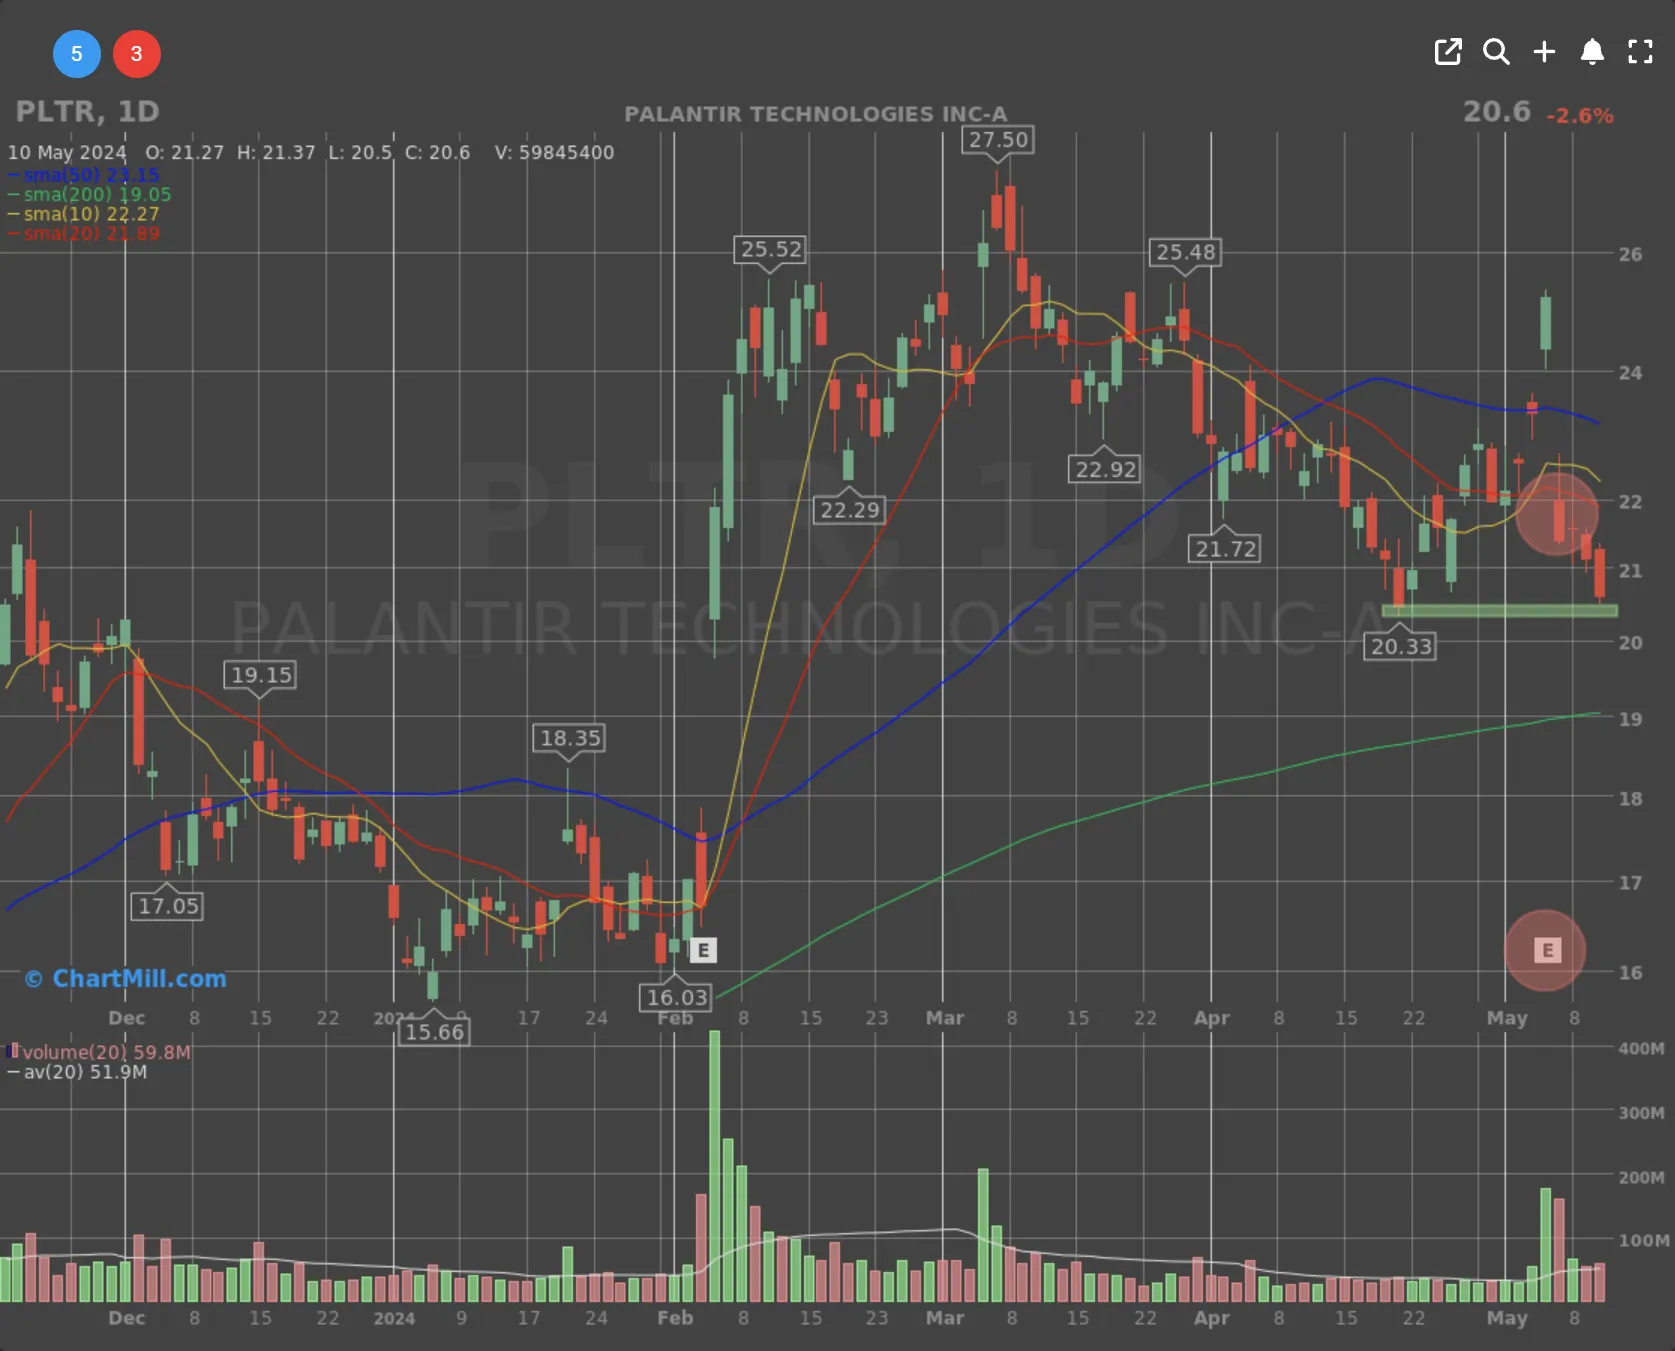The image size is (1675, 1351).
Task: Click the 16.03 pivot low label
Action: tap(676, 997)
